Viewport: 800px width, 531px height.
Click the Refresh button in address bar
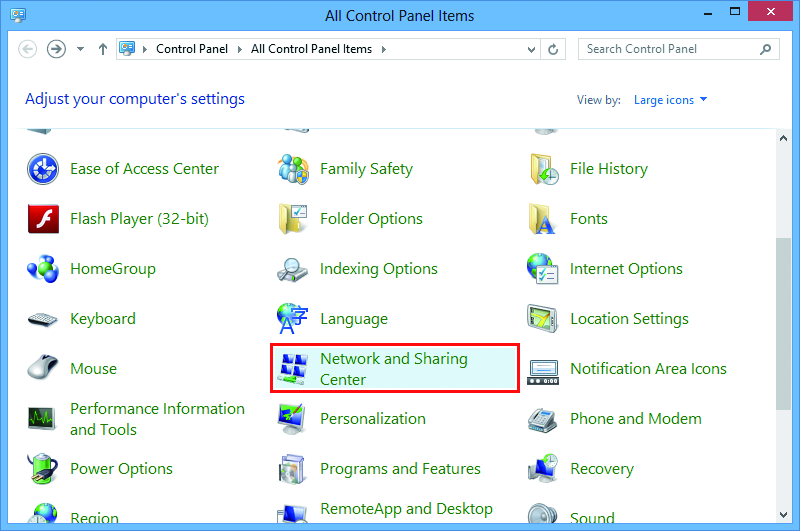click(554, 49)
